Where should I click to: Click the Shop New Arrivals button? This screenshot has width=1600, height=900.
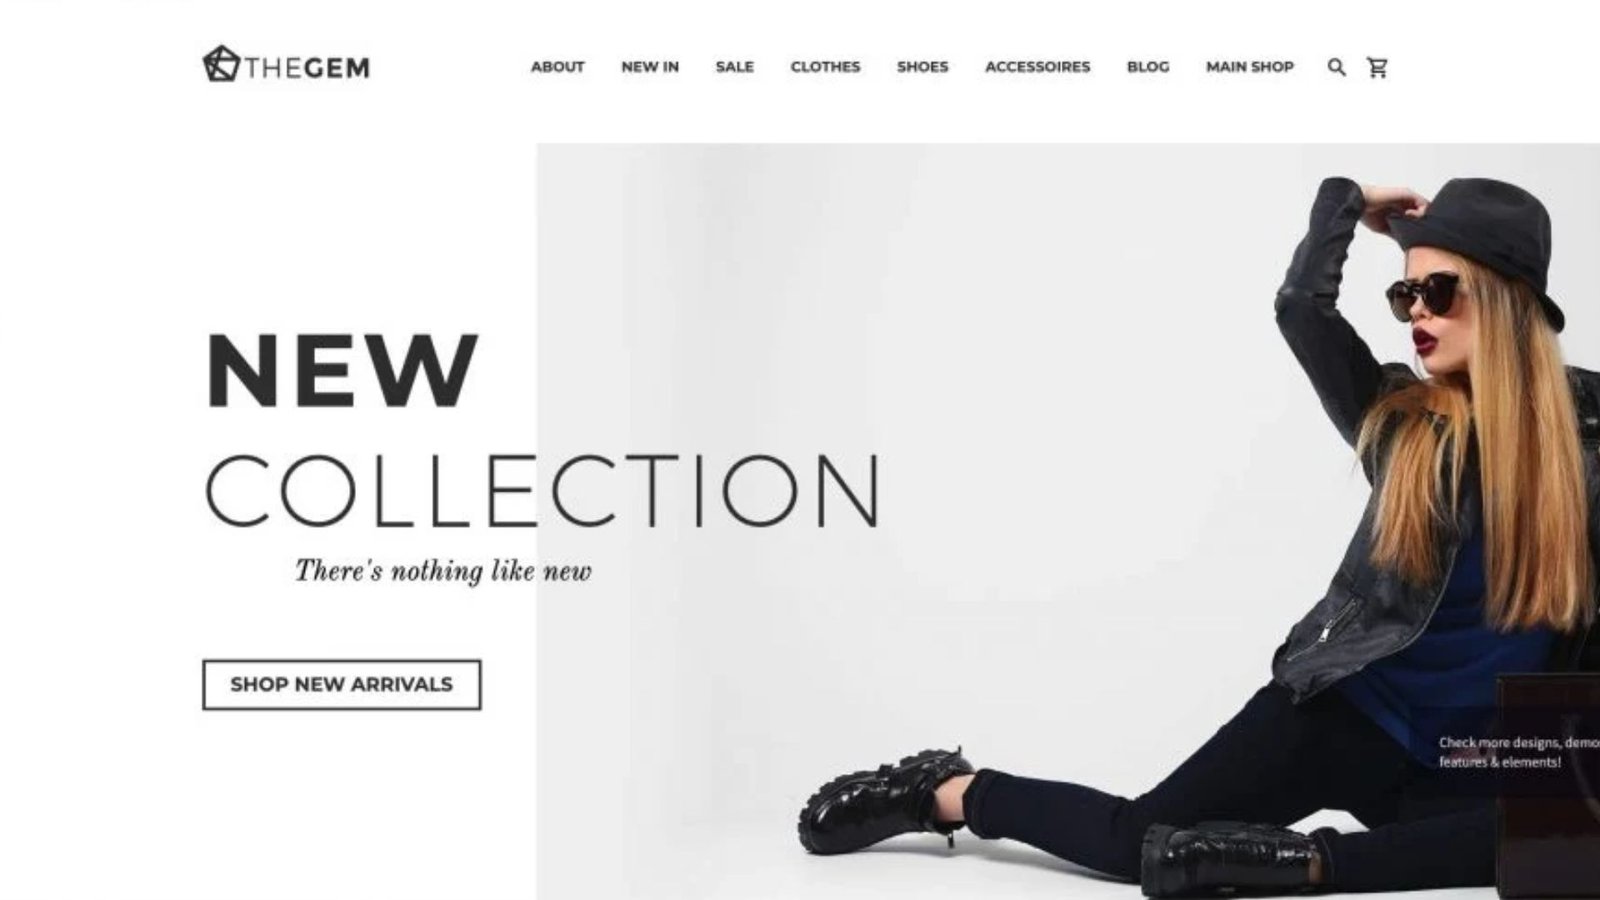pyautogui.click(x=341, y=685)
